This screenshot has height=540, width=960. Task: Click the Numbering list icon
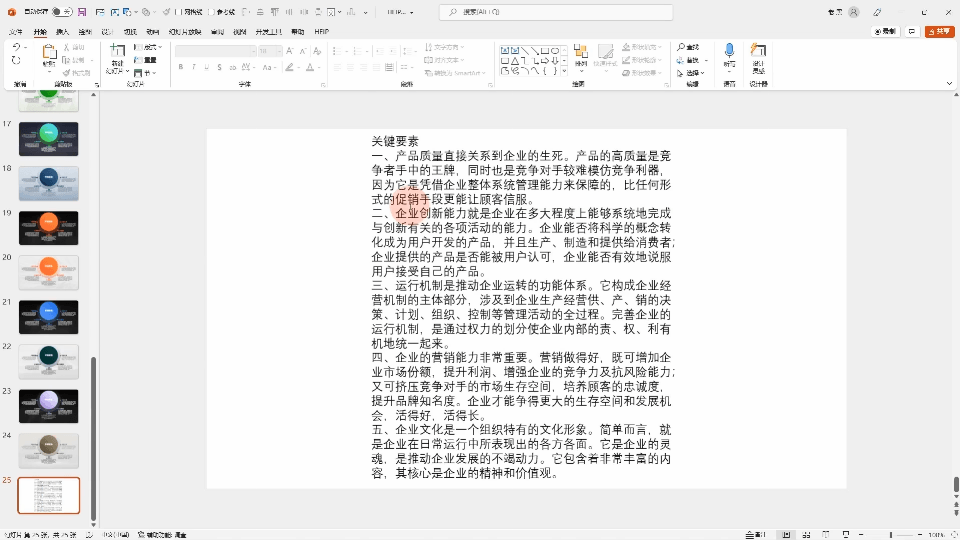[x=358, y=51]
